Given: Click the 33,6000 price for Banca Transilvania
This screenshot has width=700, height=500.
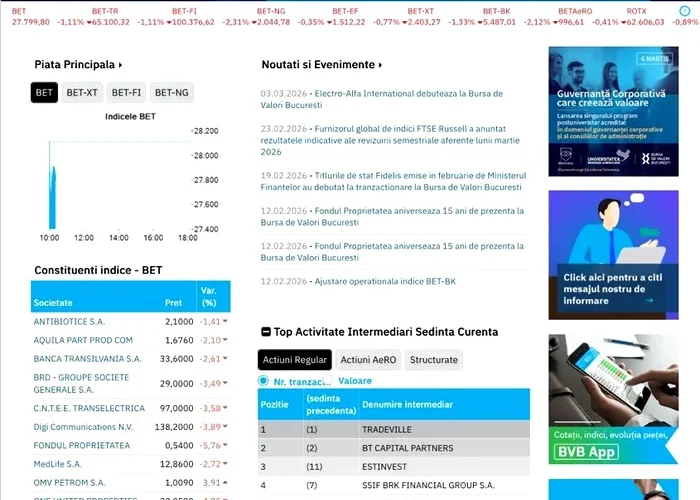Looking at the screenshot, I should (177, 359).
